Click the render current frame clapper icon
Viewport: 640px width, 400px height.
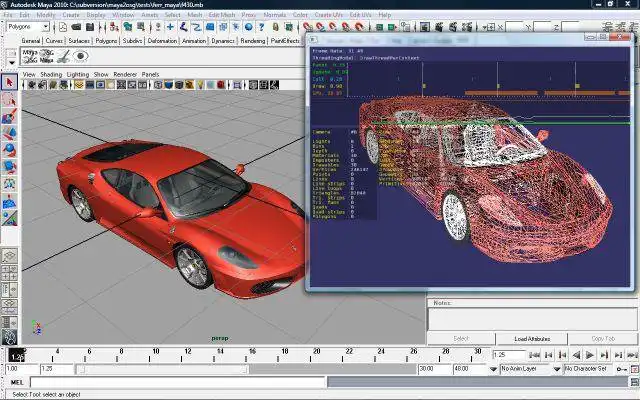pos(439,27)
